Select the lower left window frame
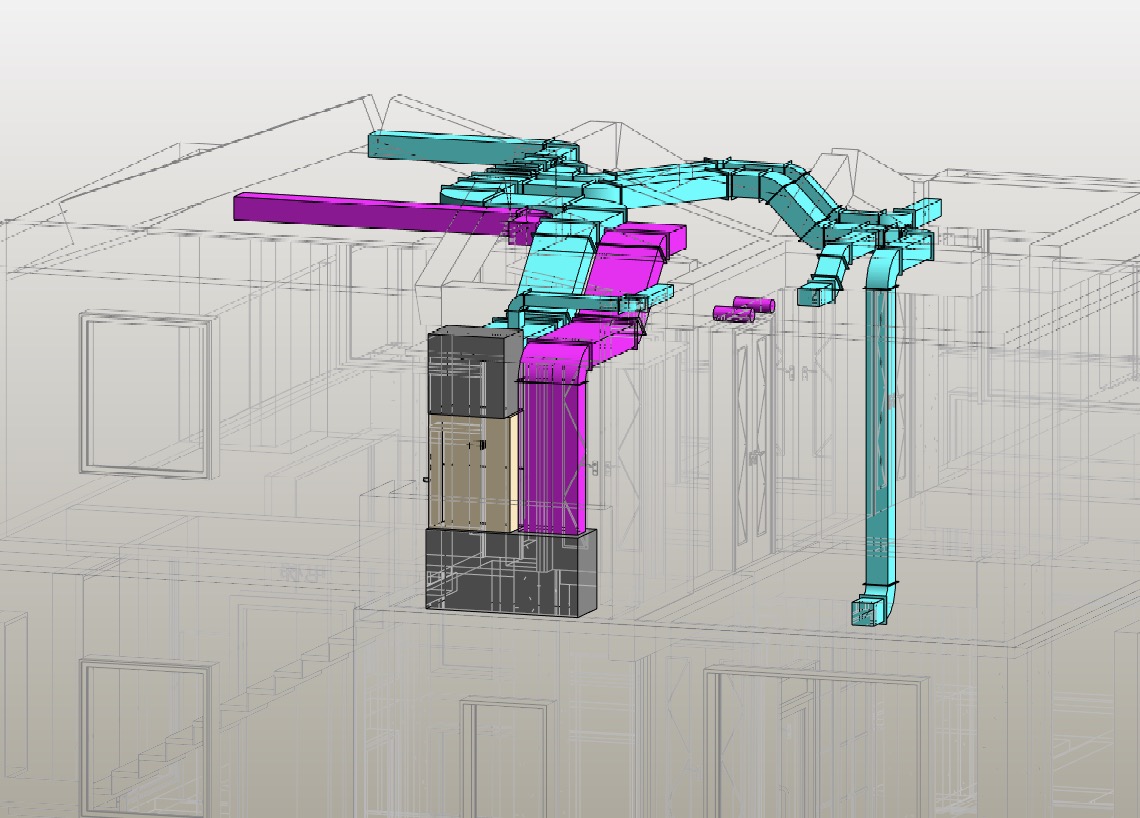 point(147,735)
